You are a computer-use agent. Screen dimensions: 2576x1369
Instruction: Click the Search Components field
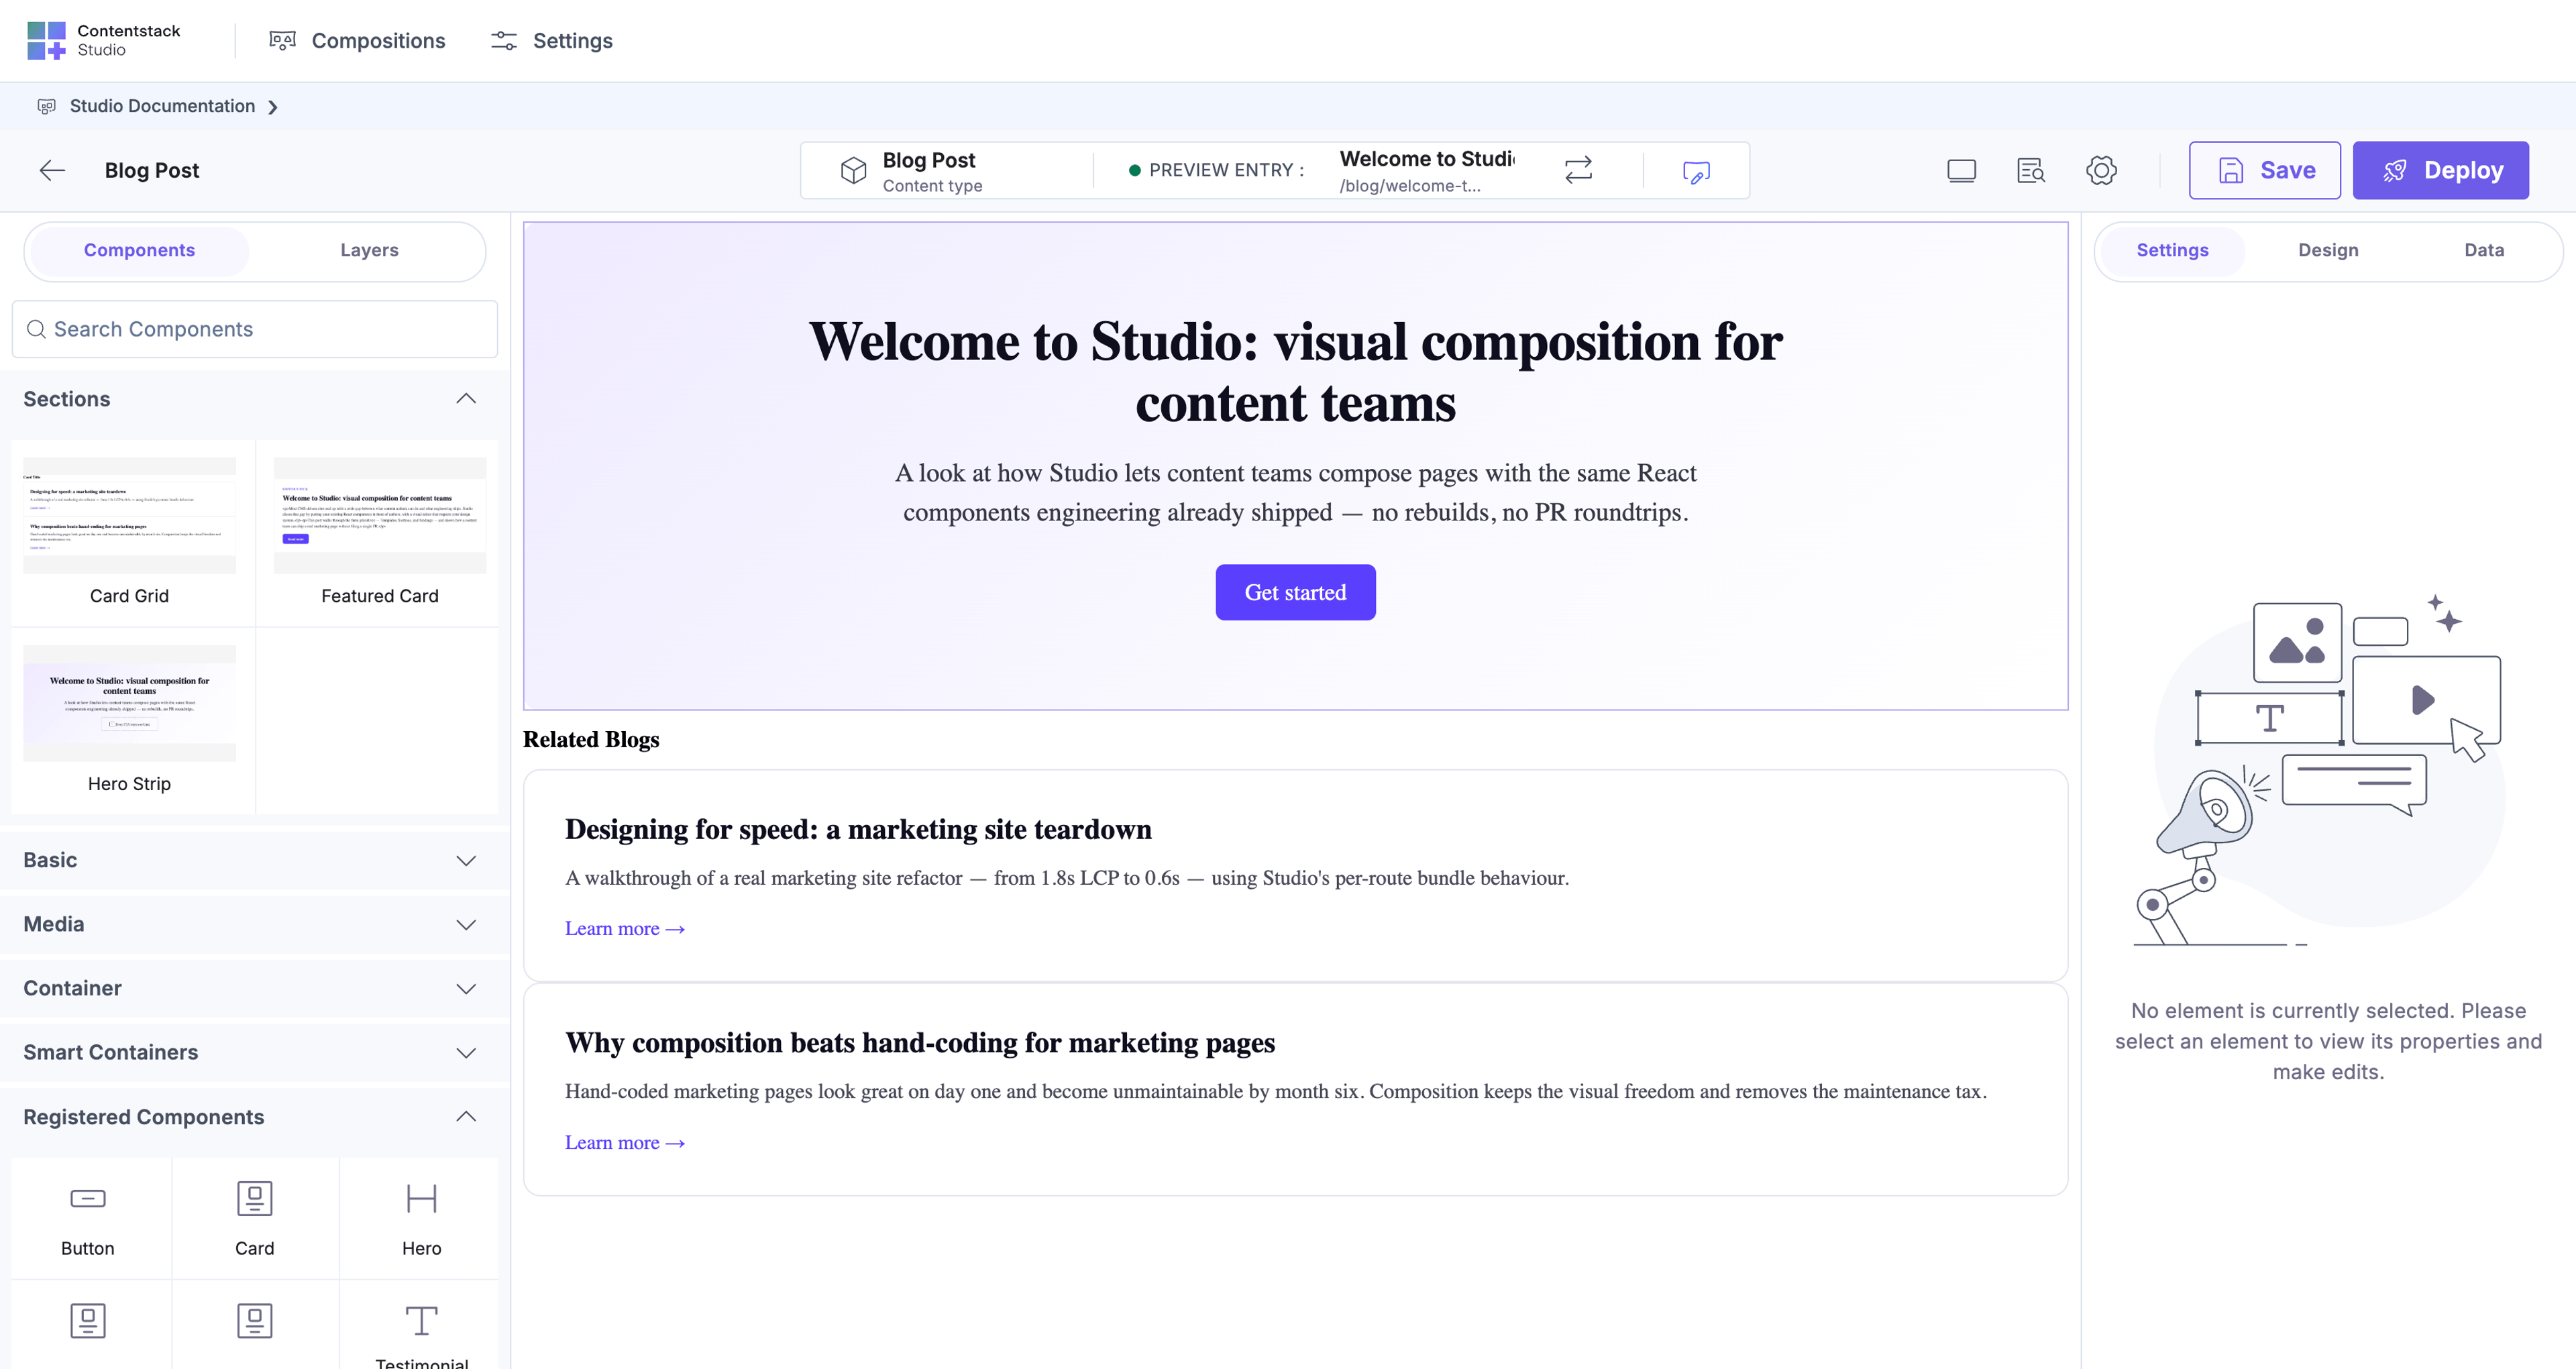pyautogui.click(x=255, y=329)
